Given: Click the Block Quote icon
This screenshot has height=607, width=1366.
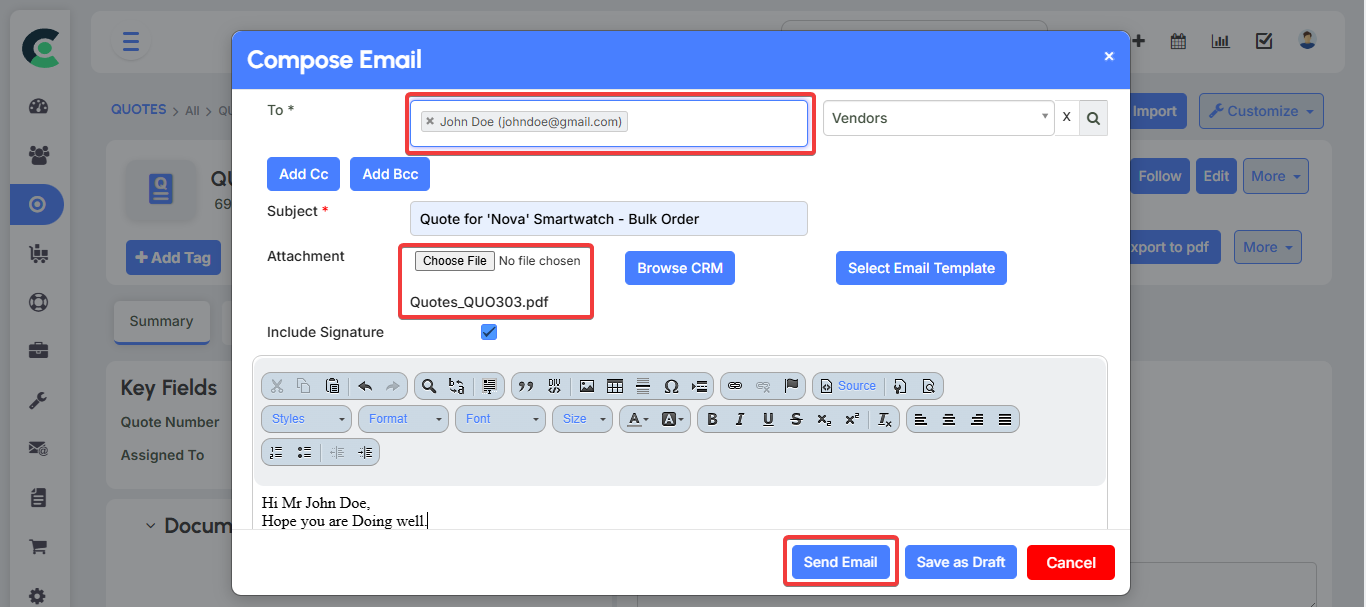Looking at the screenshot, I should pos(525,386).
